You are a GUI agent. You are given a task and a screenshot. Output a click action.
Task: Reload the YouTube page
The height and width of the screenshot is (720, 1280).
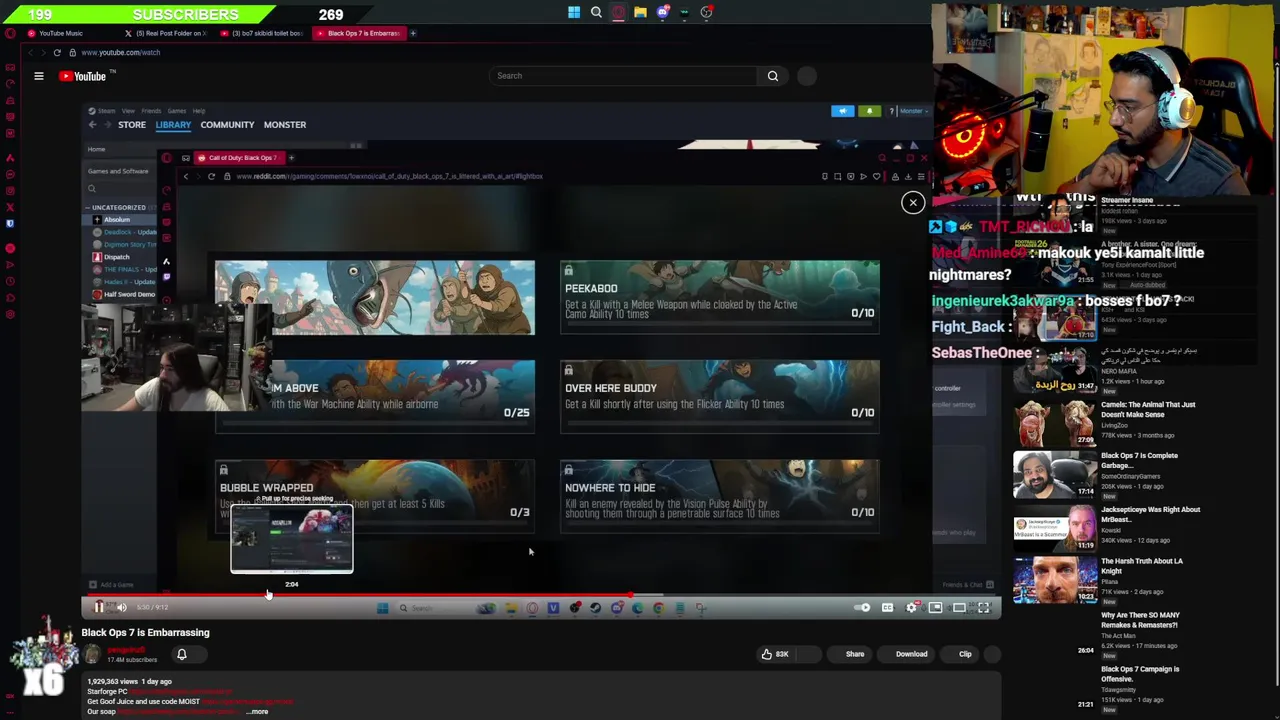pos(57,52)
